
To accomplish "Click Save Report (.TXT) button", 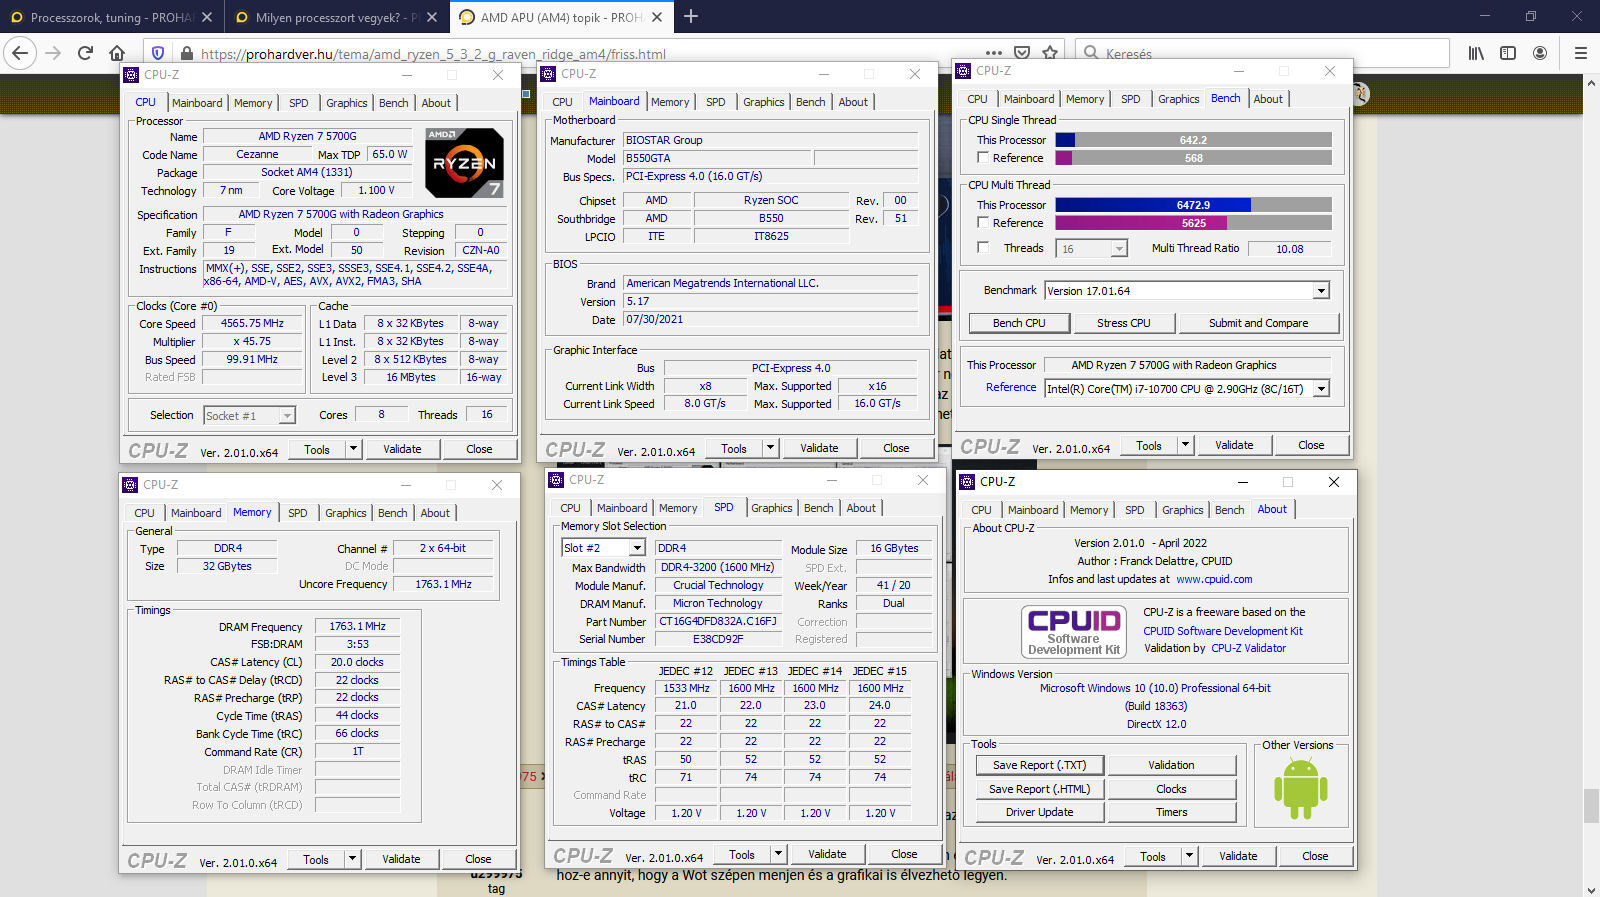I will (1039, 765).
